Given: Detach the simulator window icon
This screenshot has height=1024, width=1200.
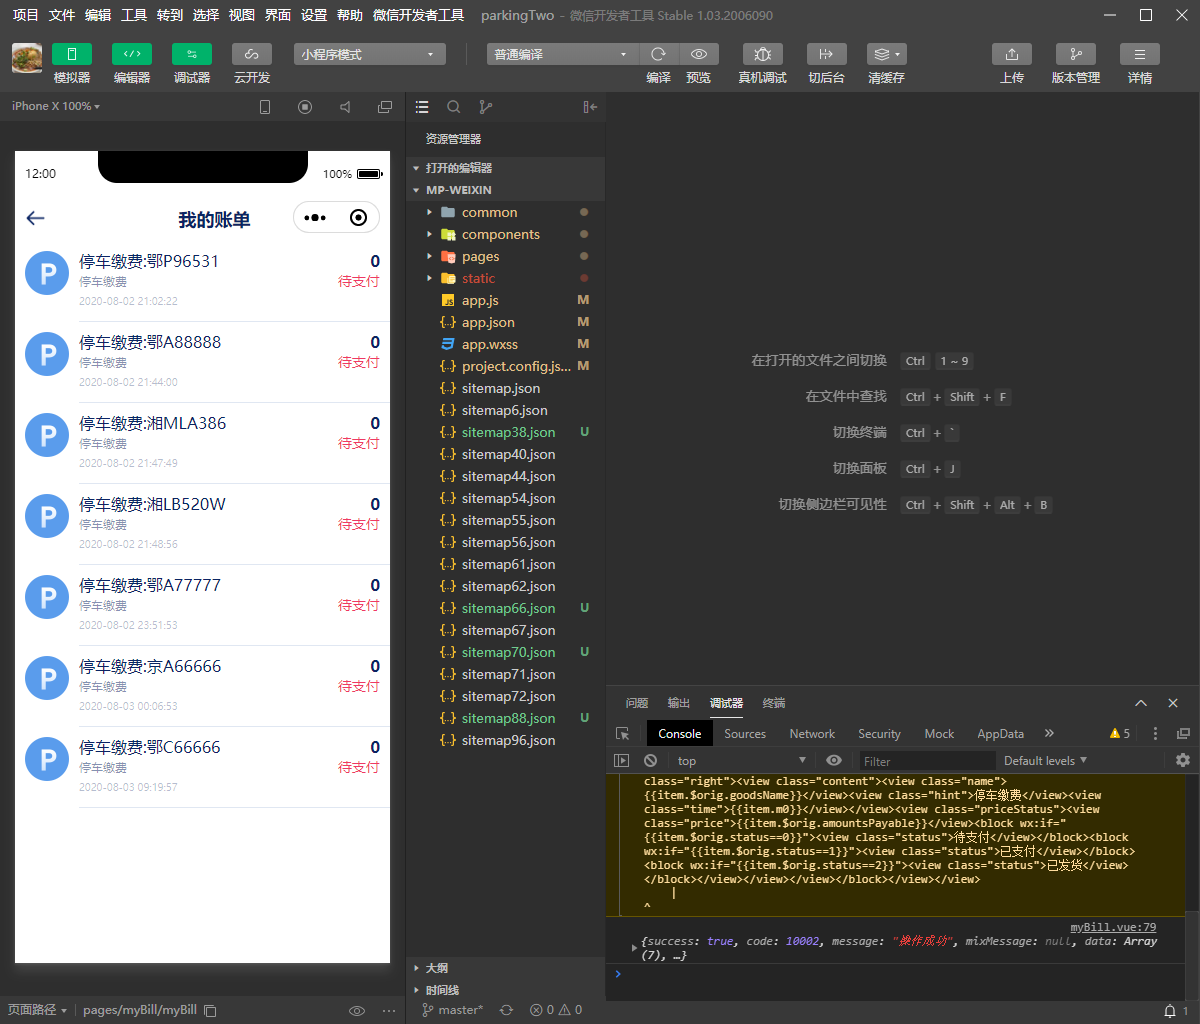Looking at the screenshot, I should [385, 107].
